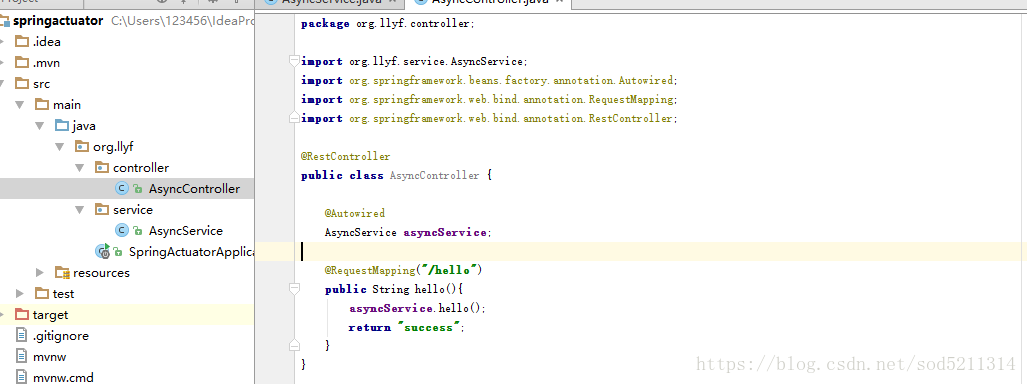Click the src folder icon
1027x384 pixels.
(22, 84)
